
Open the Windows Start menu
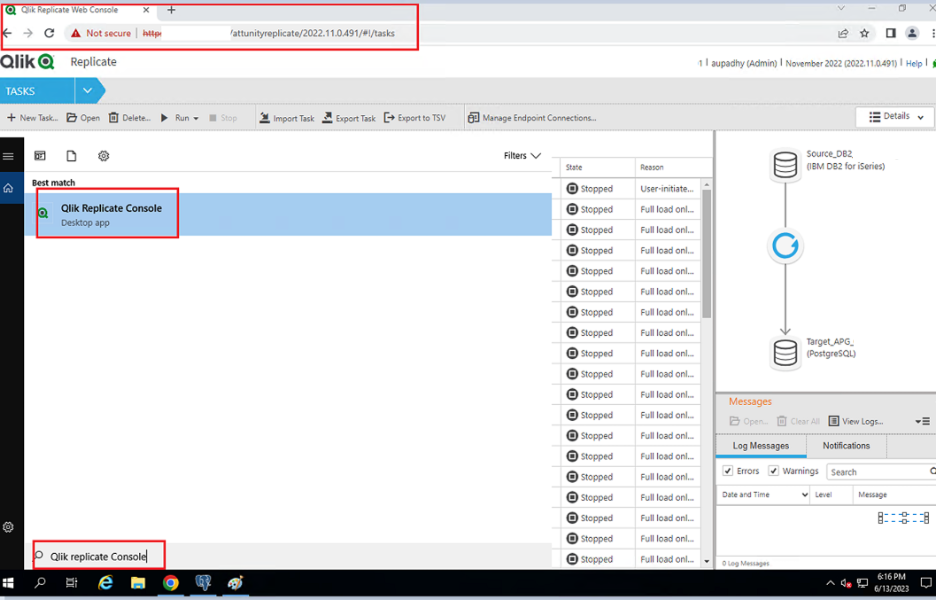click(8, 583)
